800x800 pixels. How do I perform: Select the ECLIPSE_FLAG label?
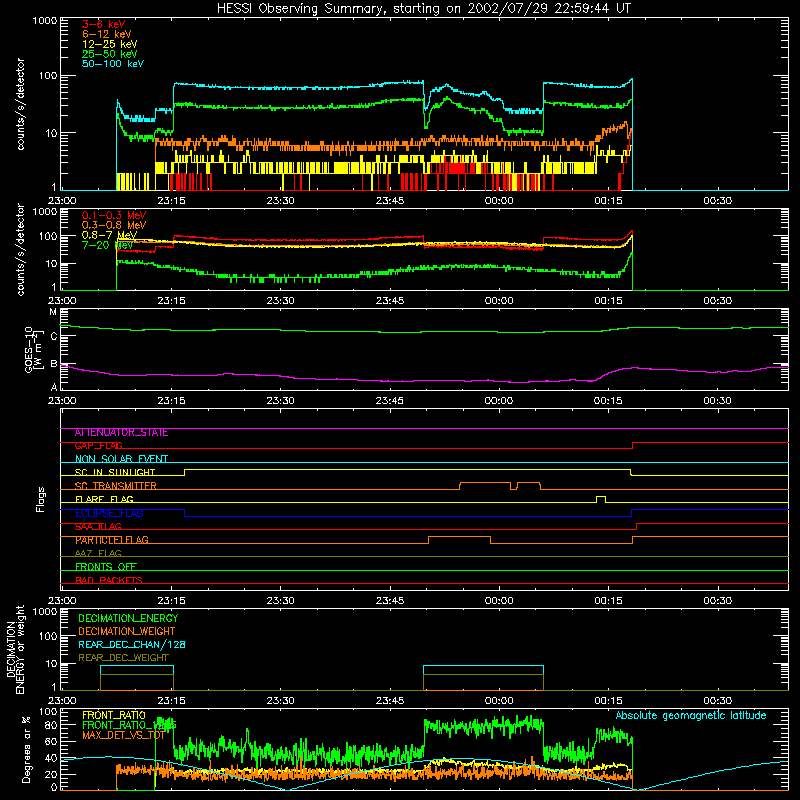click(109, 513)
